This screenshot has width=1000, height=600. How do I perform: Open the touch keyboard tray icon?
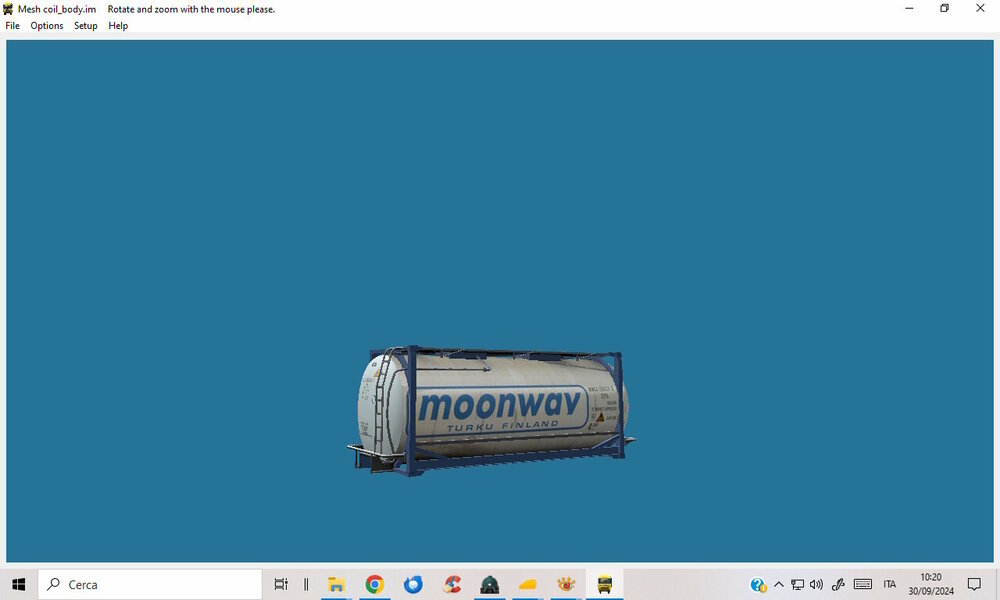[x=863, y=584]
